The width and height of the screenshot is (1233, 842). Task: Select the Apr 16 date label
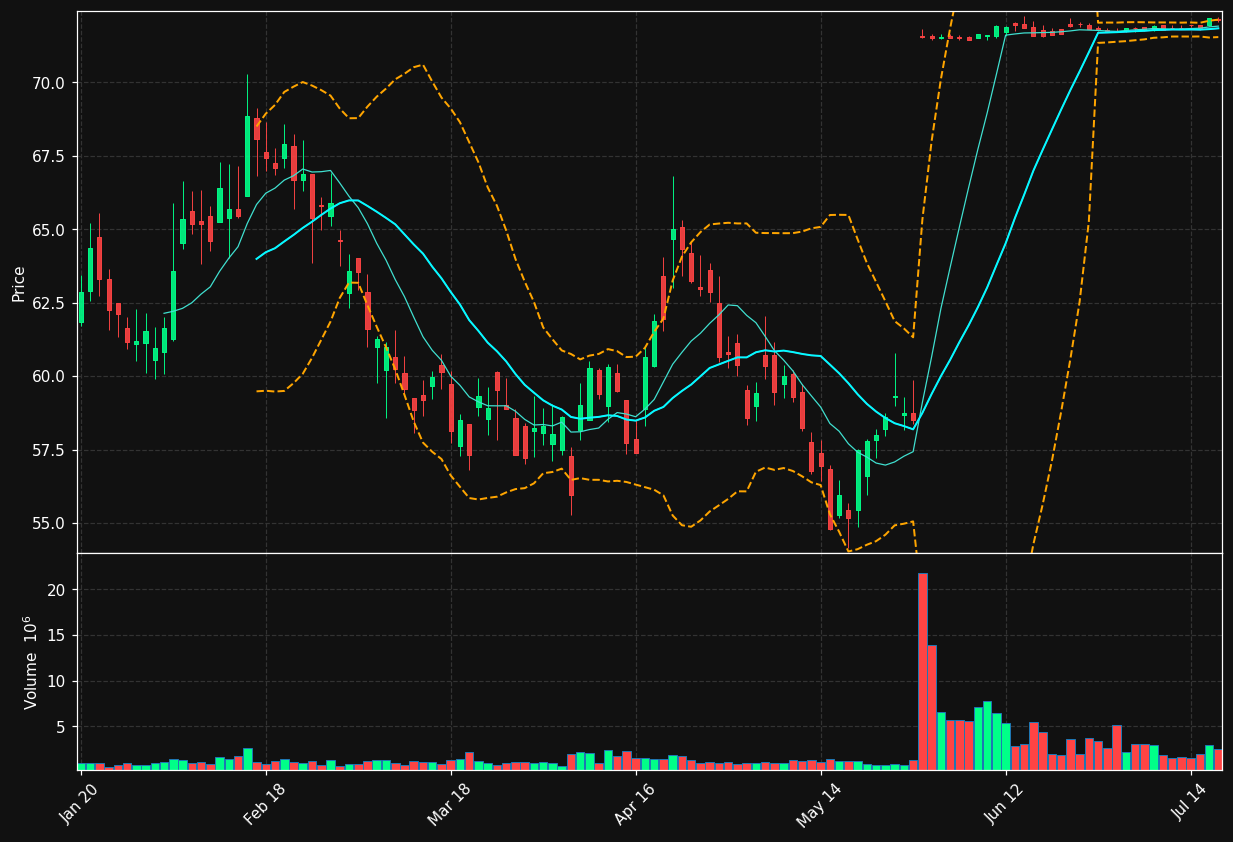coord(634,804)
